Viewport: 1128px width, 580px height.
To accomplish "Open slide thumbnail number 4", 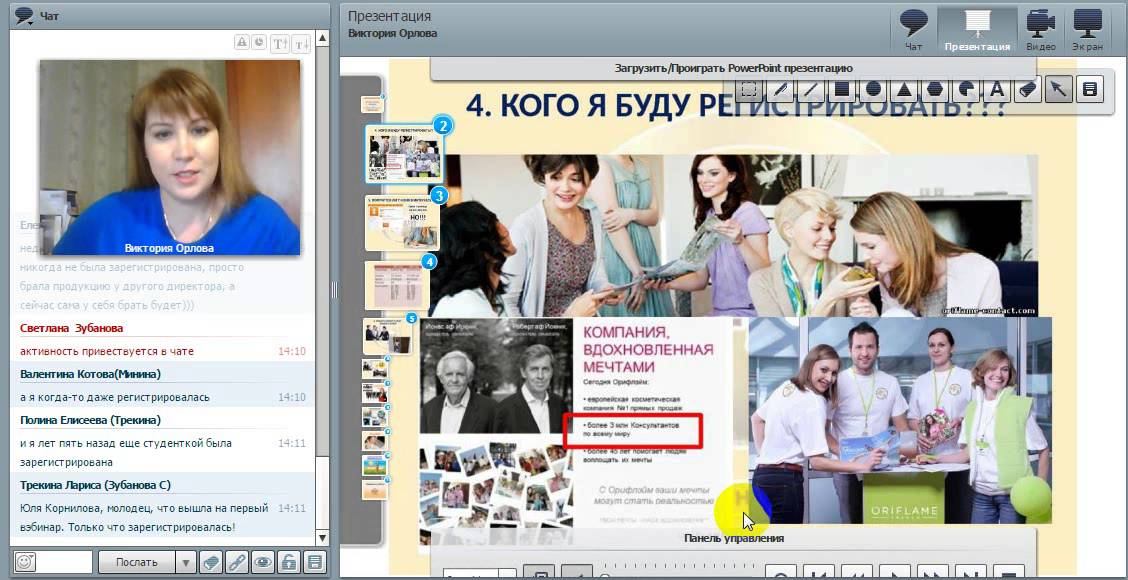I will tap(396, 285).
